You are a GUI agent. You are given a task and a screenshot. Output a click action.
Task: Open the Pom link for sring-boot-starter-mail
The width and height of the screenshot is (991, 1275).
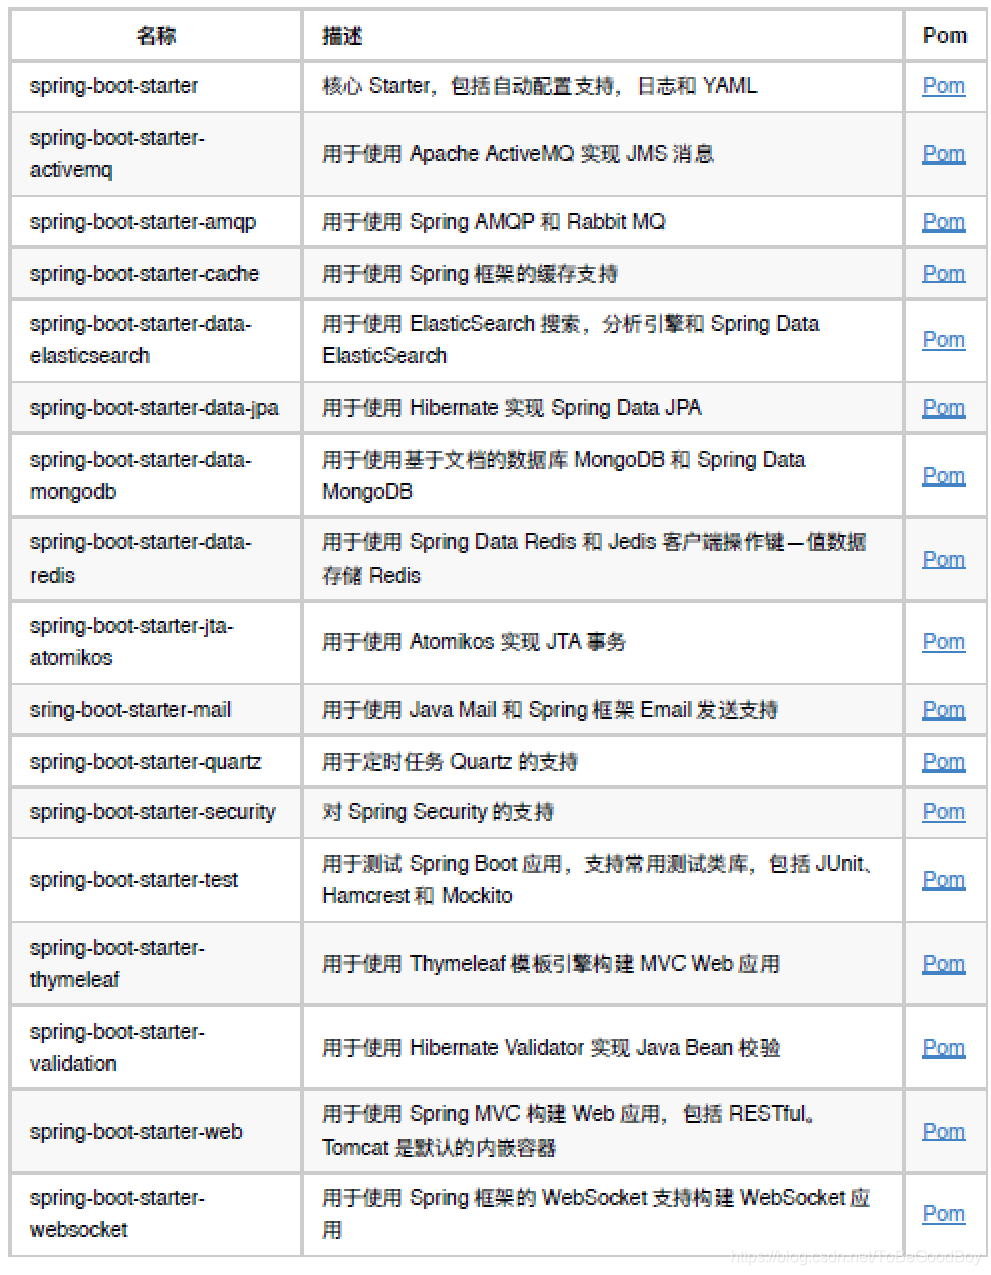(x=943, y=710)
